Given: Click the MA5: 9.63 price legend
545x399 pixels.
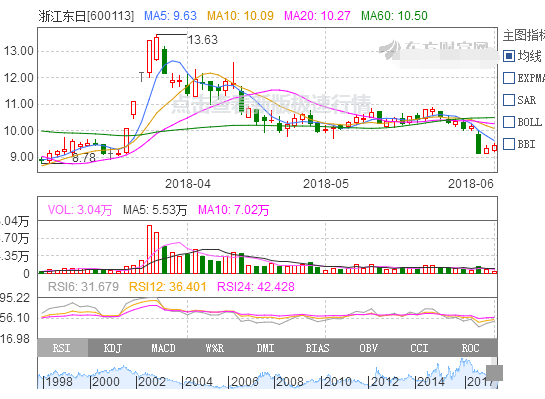Looking at the screenshot, I should (170, 16).
